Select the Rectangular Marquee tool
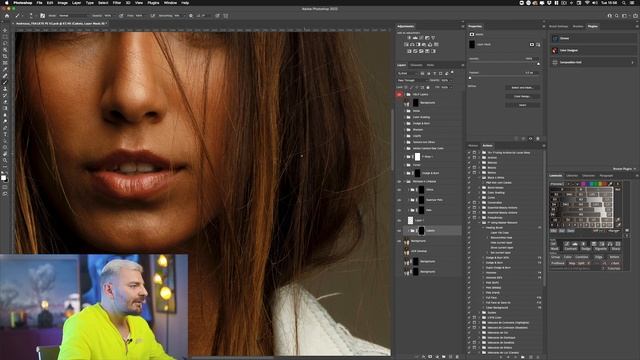The height and width of the screenshot is (360, 640). 5,37
